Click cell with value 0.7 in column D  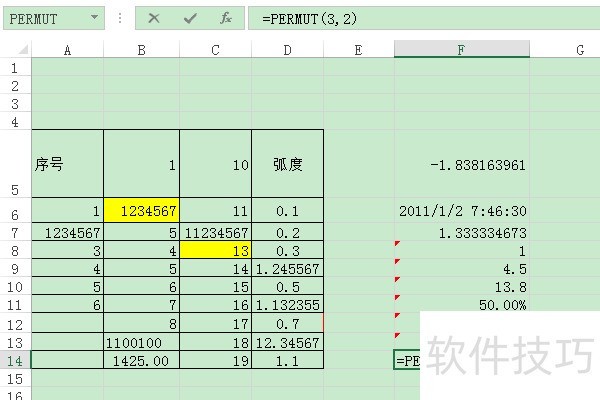point(287,324)
